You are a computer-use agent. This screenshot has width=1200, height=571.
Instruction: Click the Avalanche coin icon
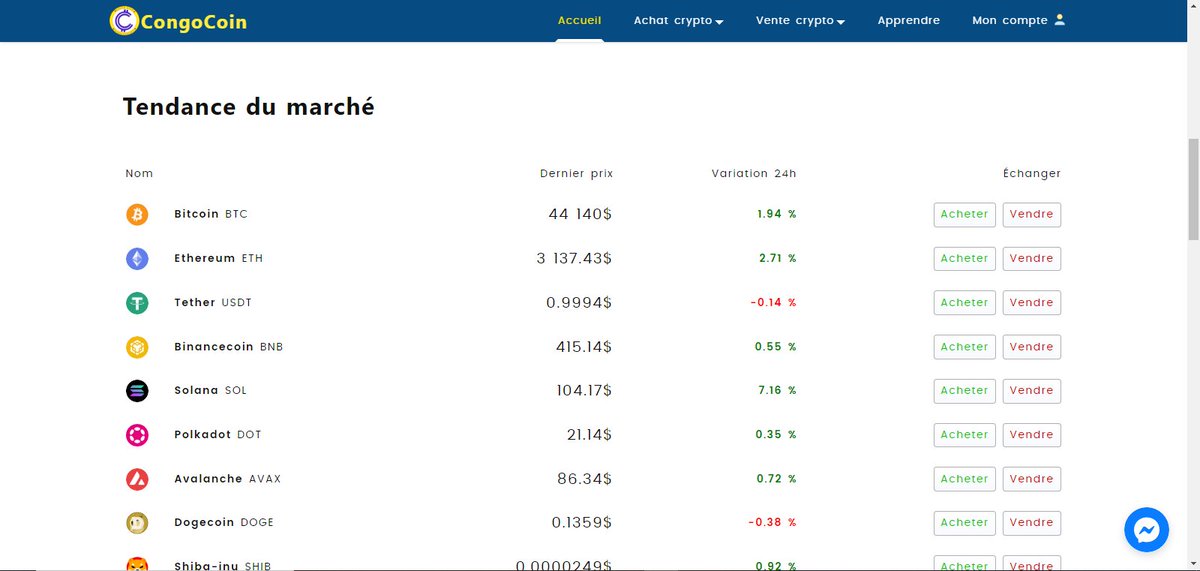click(x=137, y=479)
